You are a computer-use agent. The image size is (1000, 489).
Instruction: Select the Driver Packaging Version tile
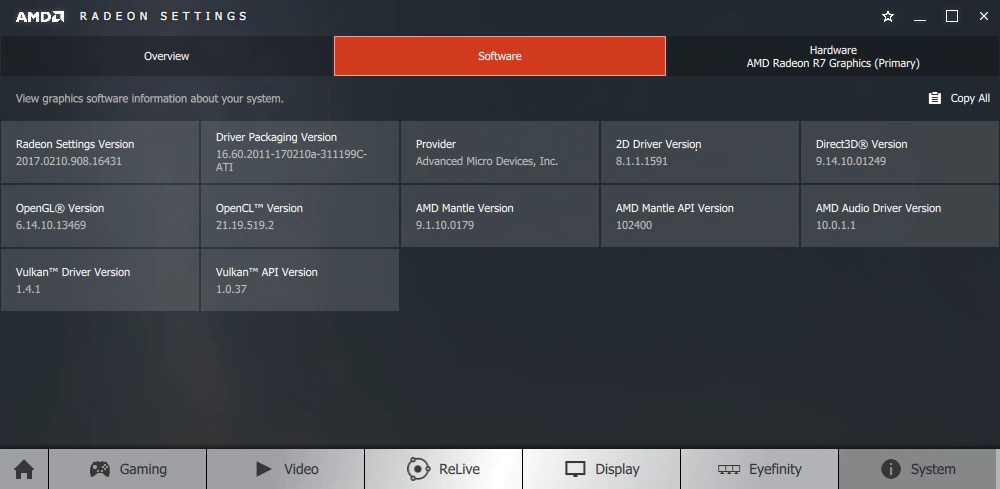tap(300, 152)
